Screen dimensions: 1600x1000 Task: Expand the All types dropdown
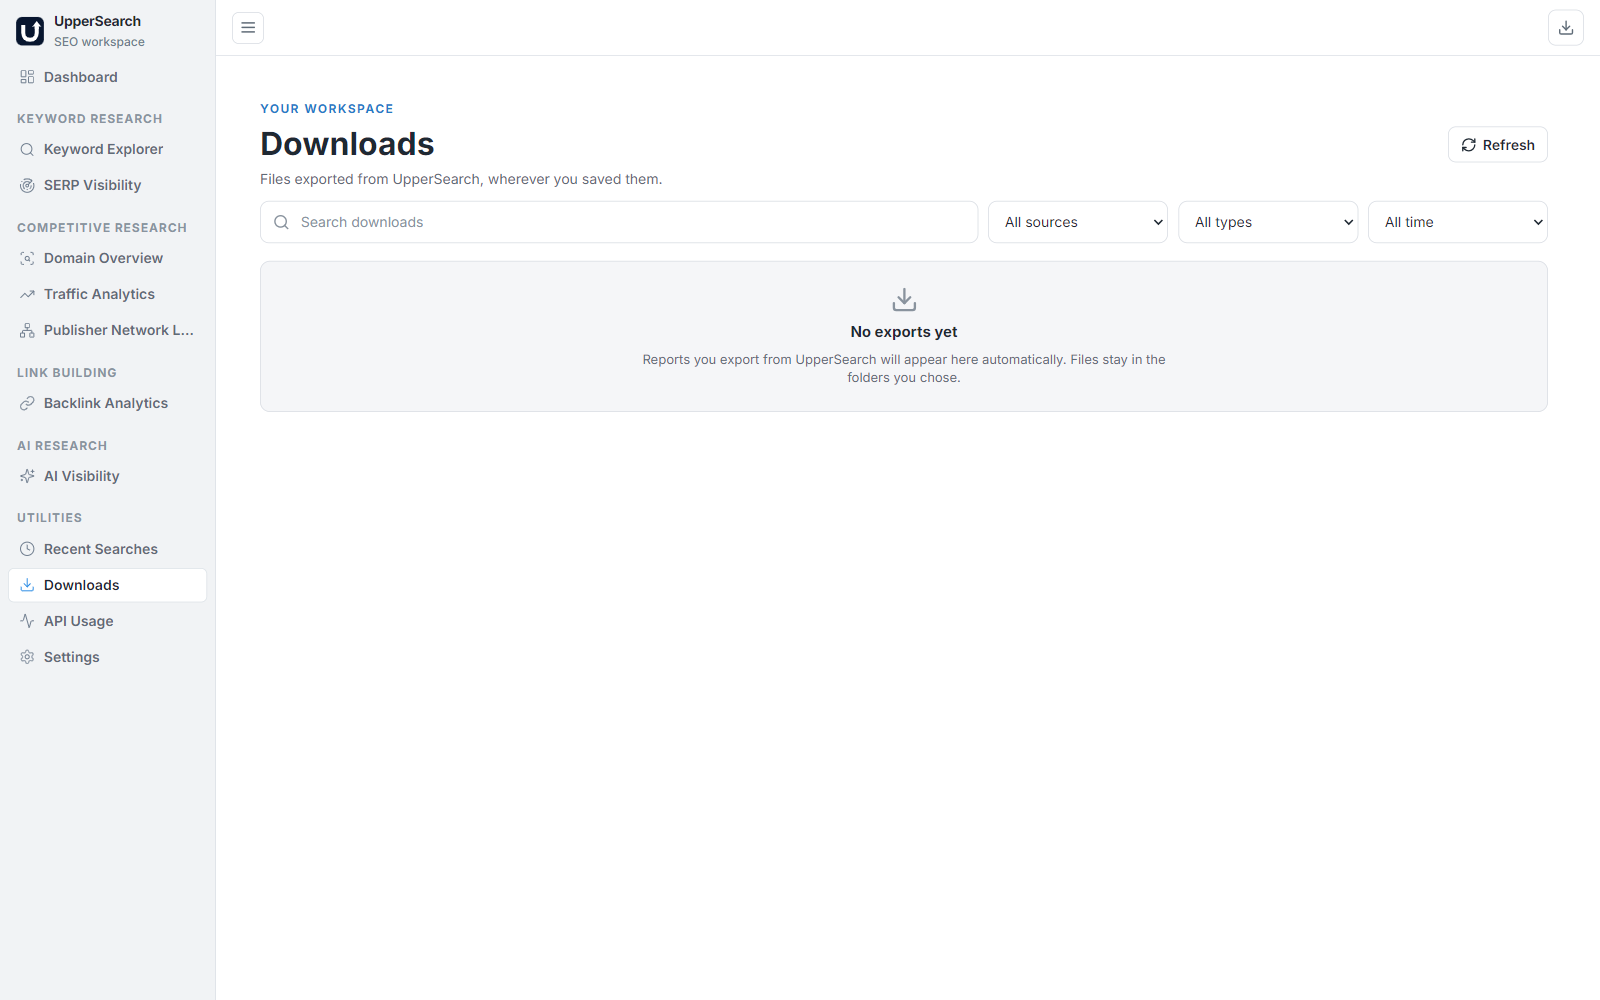click(x=1268, y=222)
